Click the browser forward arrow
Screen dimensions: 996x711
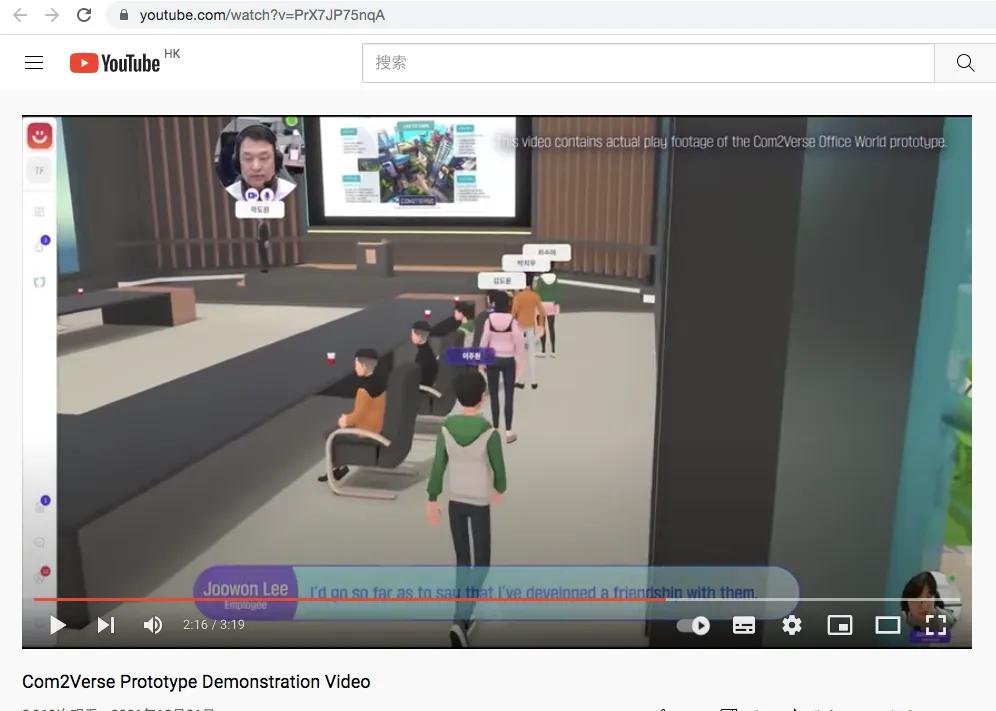pos(52,15)
